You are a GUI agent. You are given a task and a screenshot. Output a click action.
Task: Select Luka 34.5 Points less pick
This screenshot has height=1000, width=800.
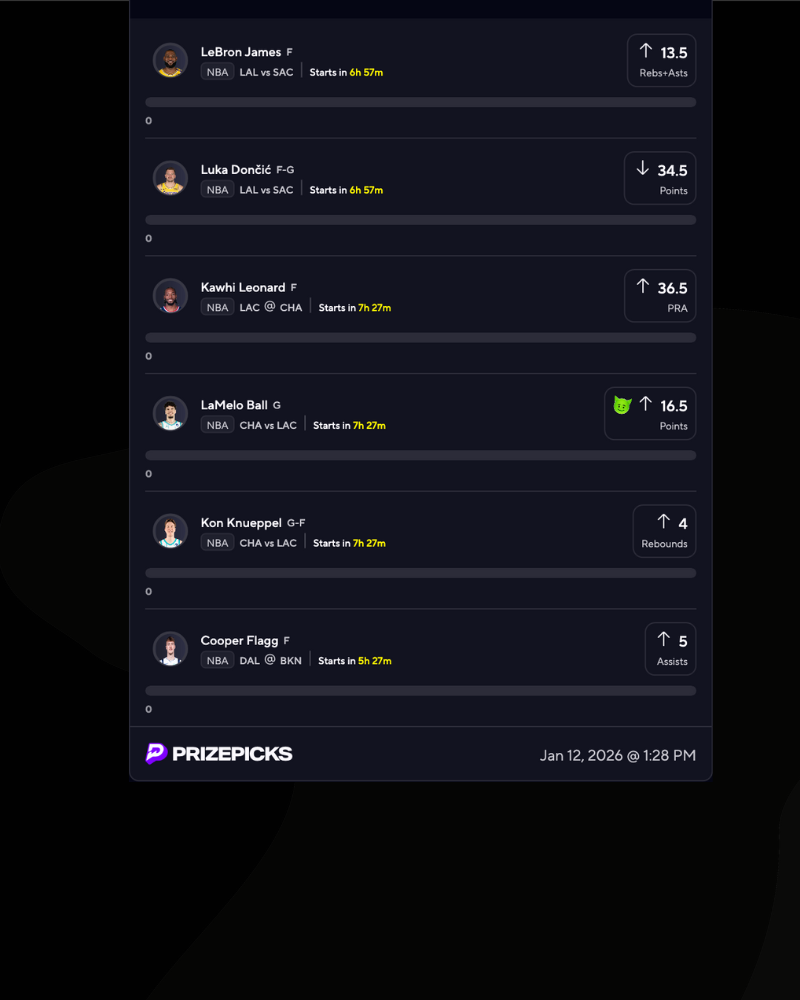(x=660, y=178)
